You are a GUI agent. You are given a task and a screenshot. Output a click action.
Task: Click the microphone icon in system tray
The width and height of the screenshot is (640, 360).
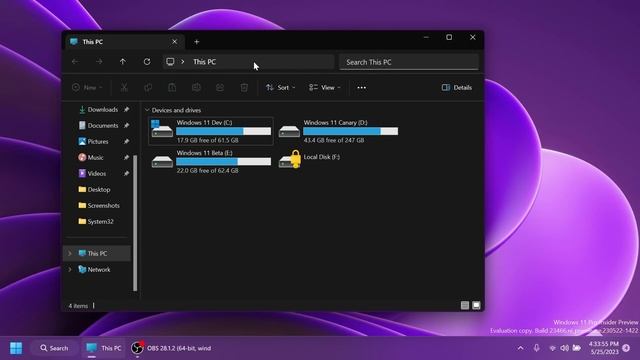(x=536, y=348)
